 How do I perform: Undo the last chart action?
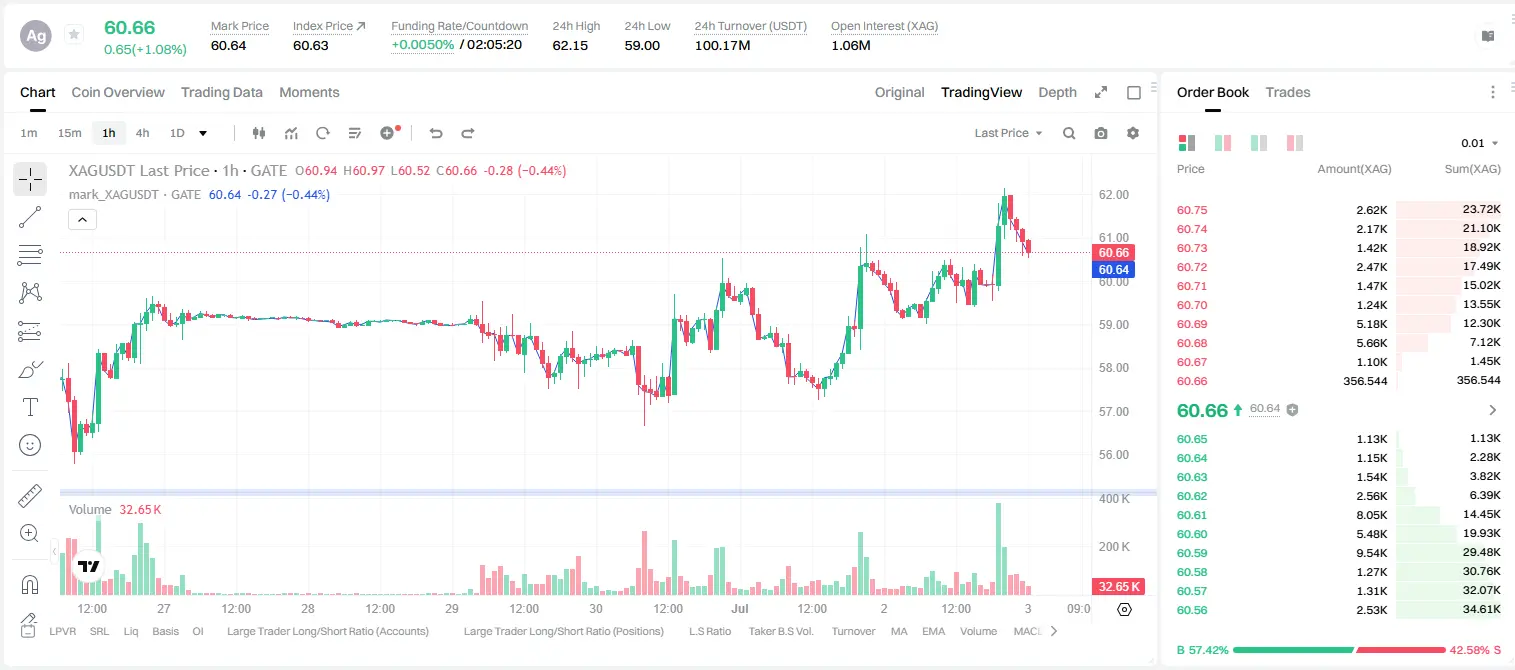[435, 133]
